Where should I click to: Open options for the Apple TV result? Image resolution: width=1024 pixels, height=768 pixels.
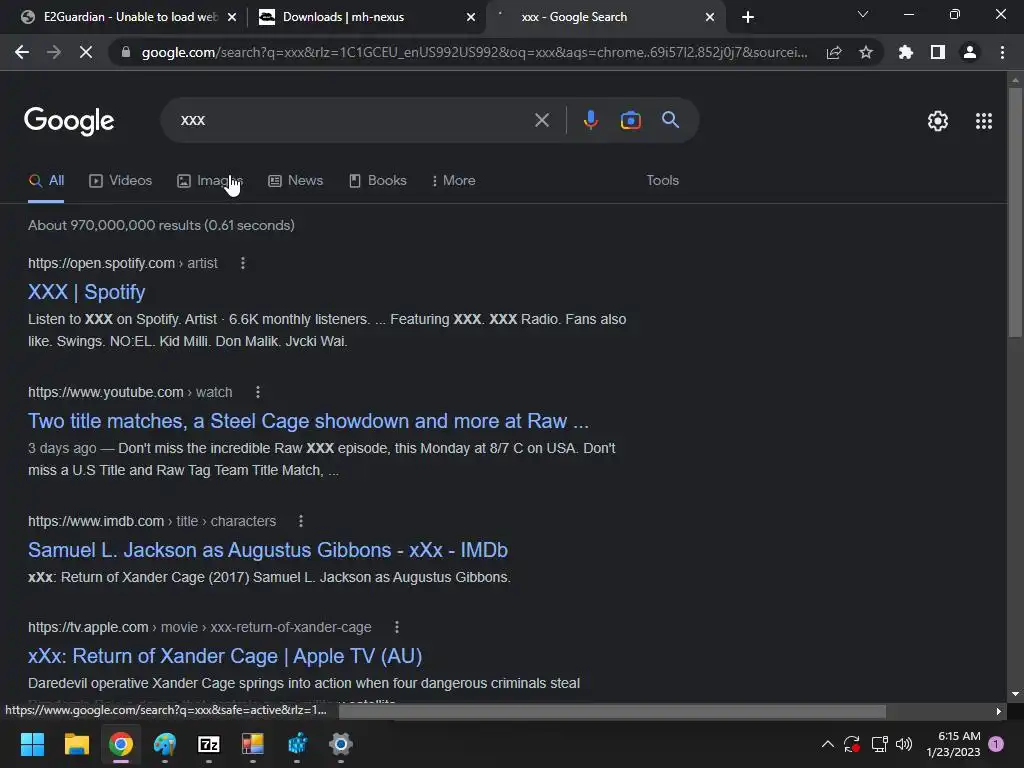point(397,627)
